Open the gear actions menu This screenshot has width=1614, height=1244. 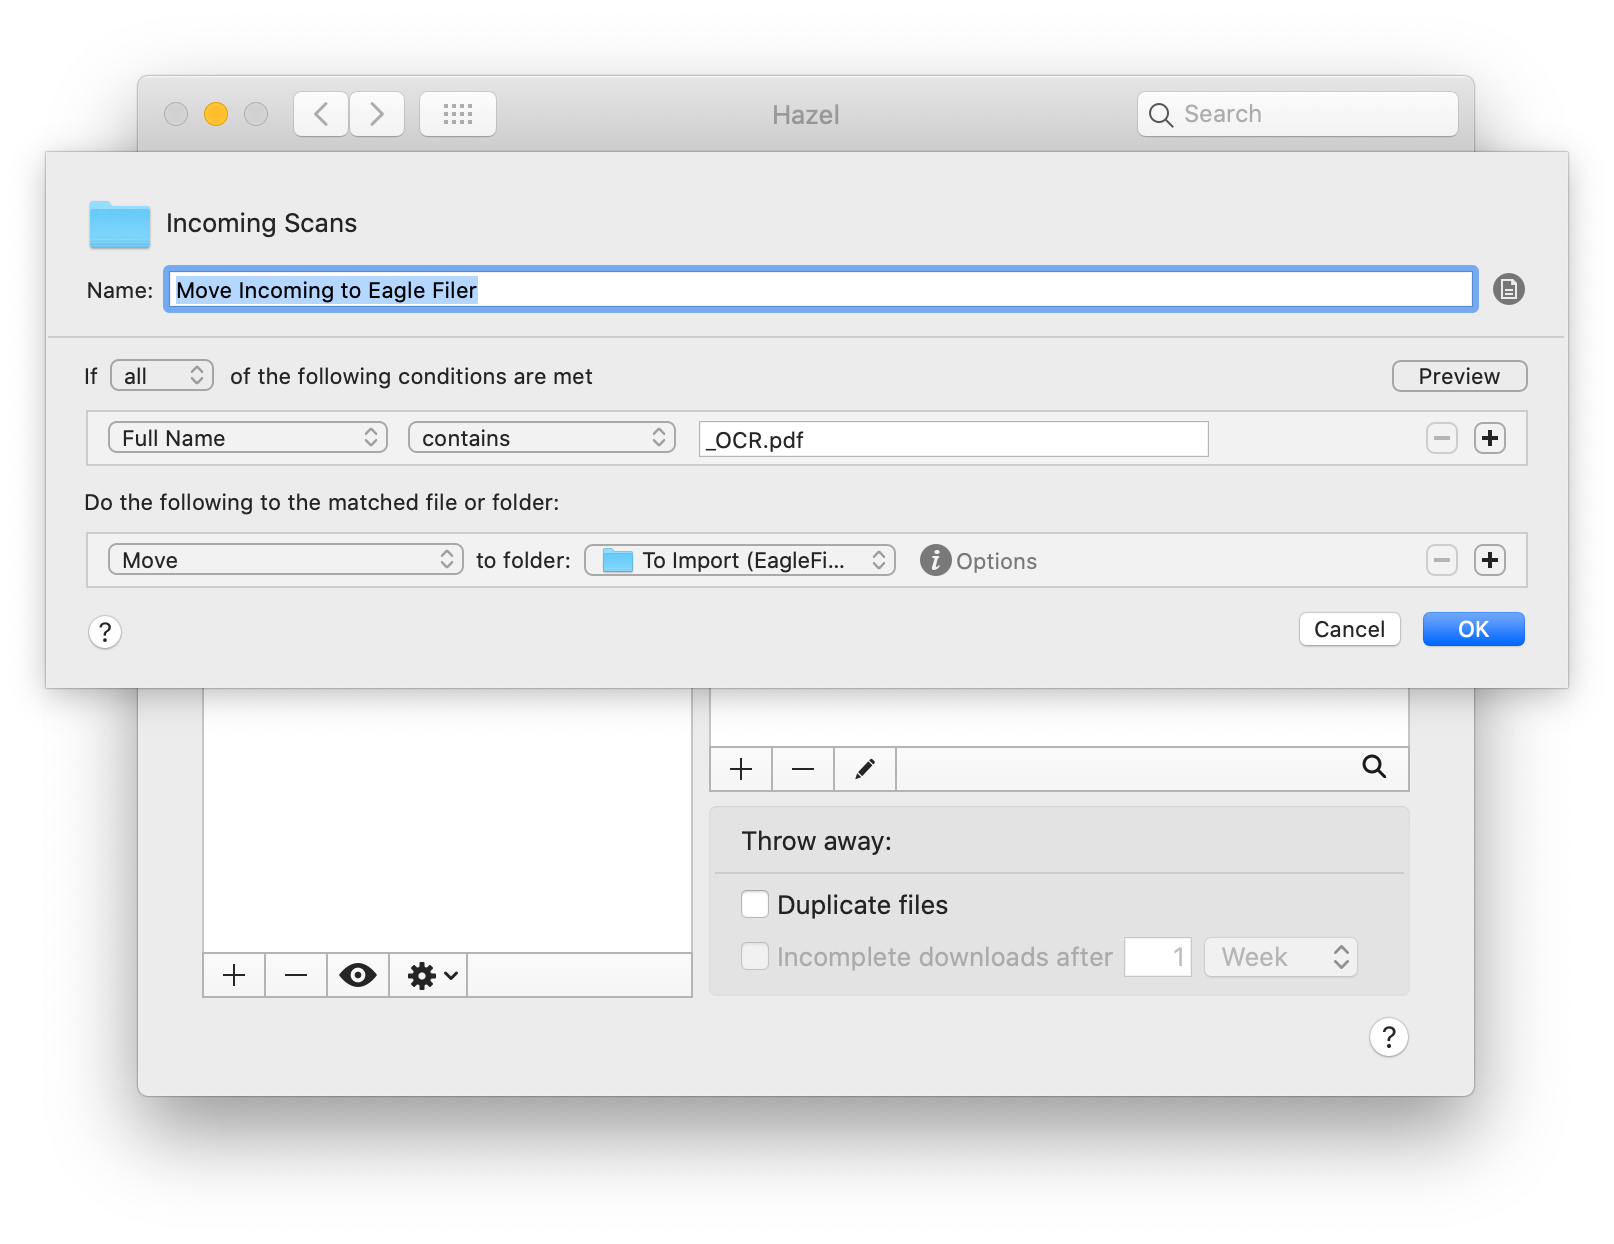tap(432, 975)
